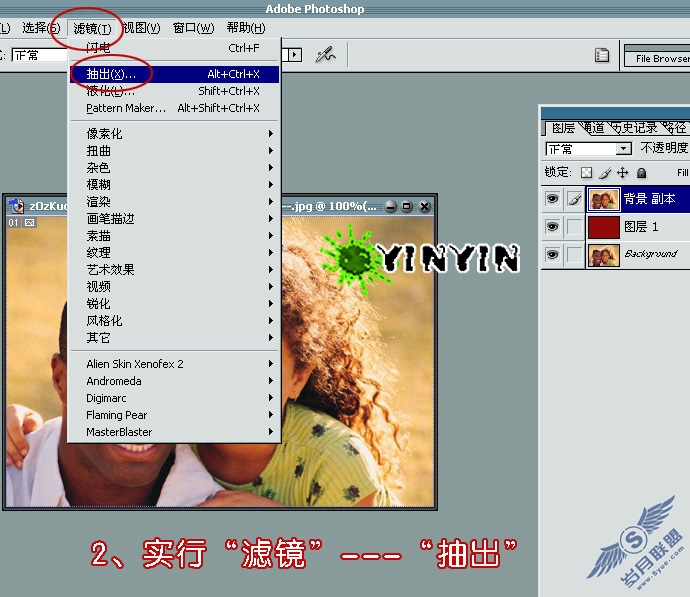Enable lock image pixels brush icon
Viewport: 690px width, 597px height.
[605, 173]
